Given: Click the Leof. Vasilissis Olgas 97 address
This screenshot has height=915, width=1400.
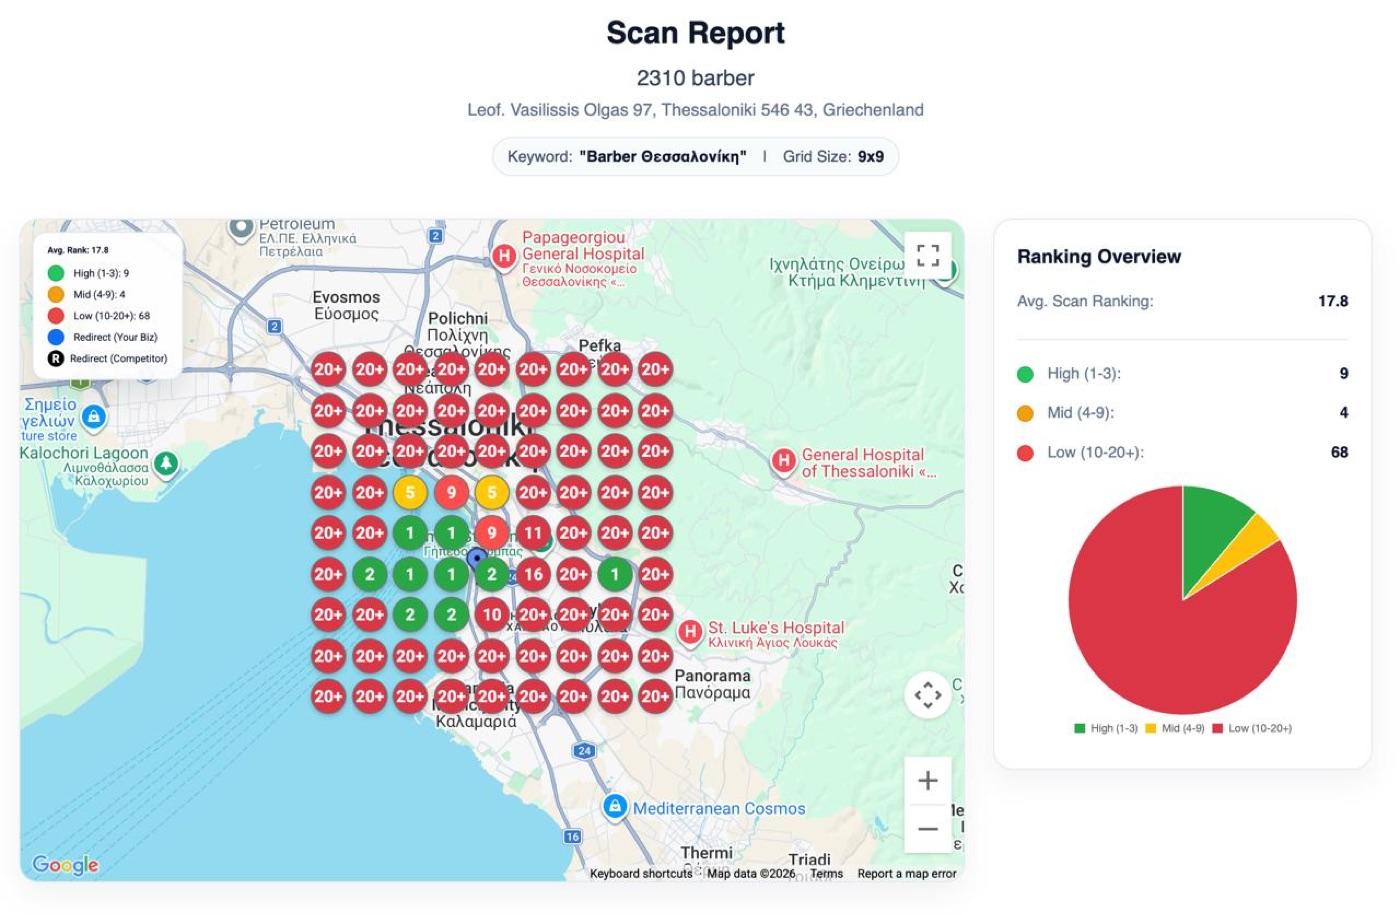Looking at the screenshot, I should pyautogui.click(x=696, y=110).
